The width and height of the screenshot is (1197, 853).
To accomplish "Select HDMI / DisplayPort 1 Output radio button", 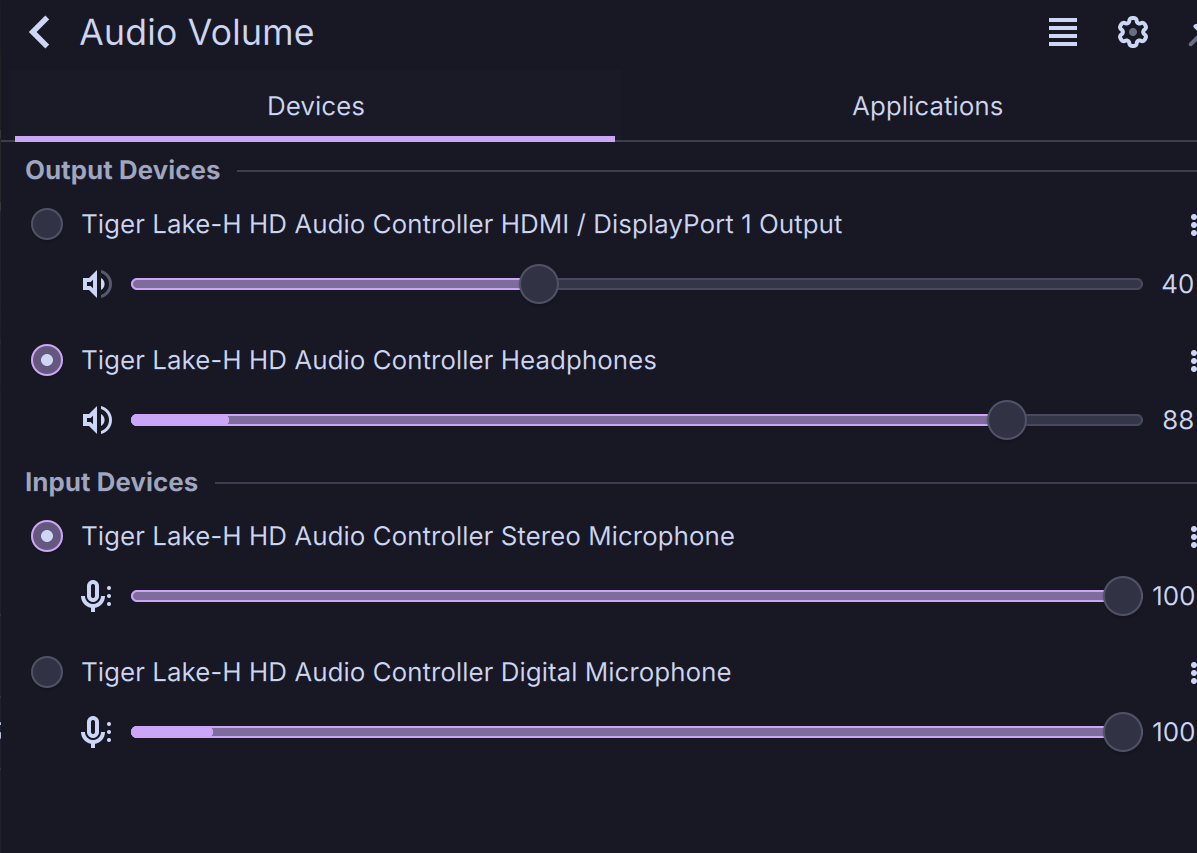I will pos(47,224).
